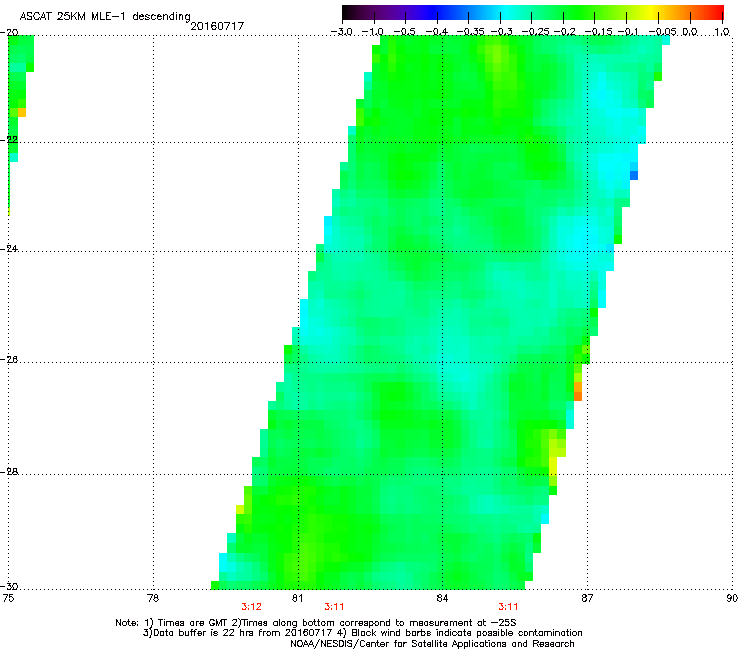Click the longitude axis label '84'
Viewport: 740px width, 650px height.
tap(442, 598)
